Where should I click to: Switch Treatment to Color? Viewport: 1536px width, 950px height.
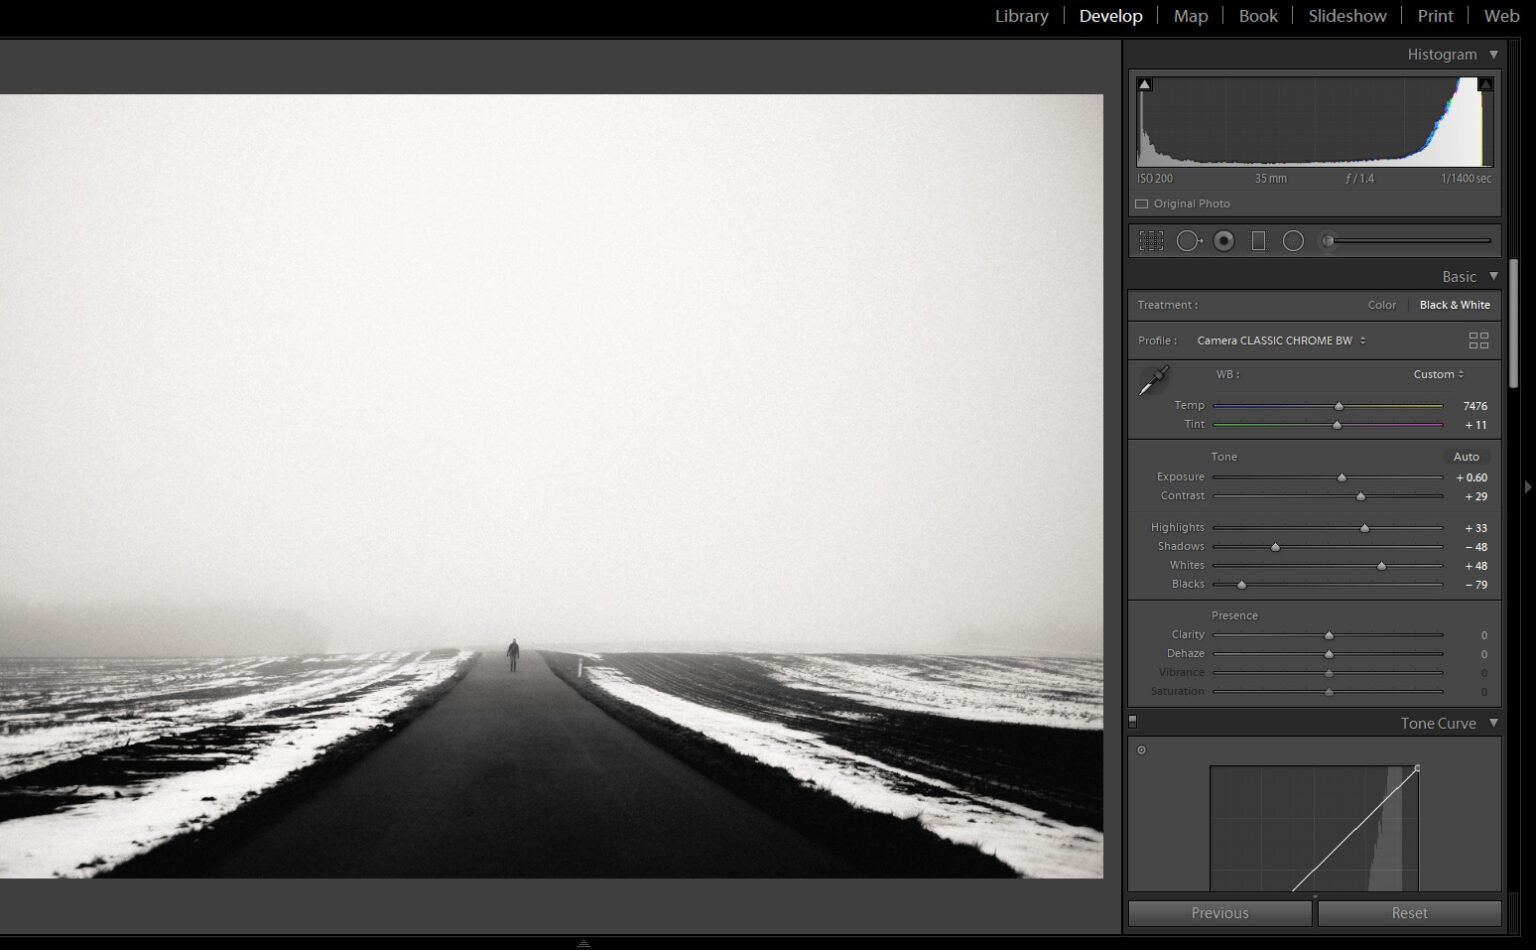(x=1381, y=305)
